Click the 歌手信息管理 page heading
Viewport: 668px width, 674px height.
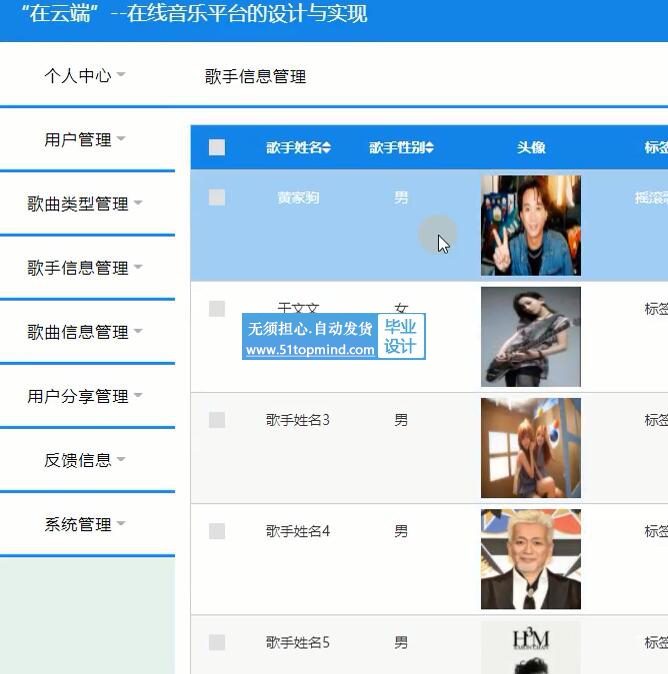[255, 77]
